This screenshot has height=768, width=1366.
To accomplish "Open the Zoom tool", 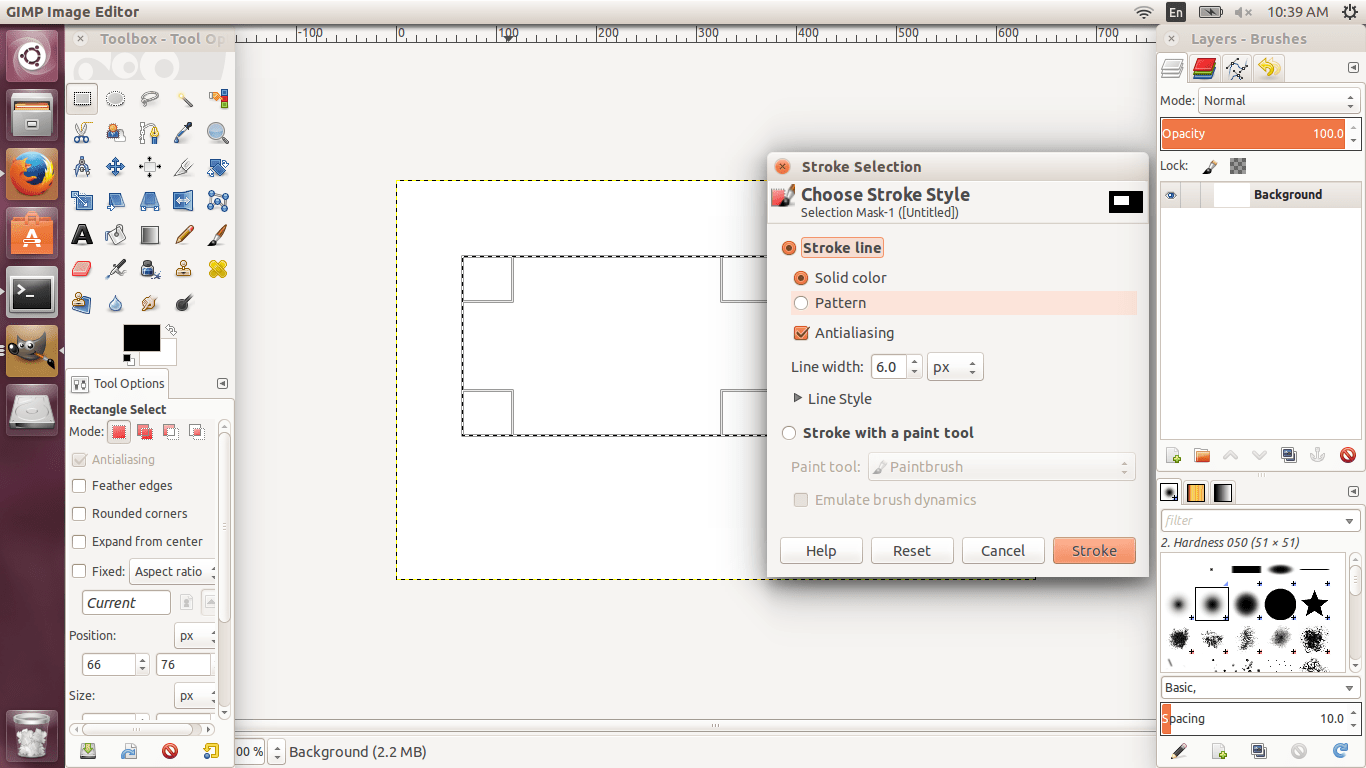I will point(218,133).
